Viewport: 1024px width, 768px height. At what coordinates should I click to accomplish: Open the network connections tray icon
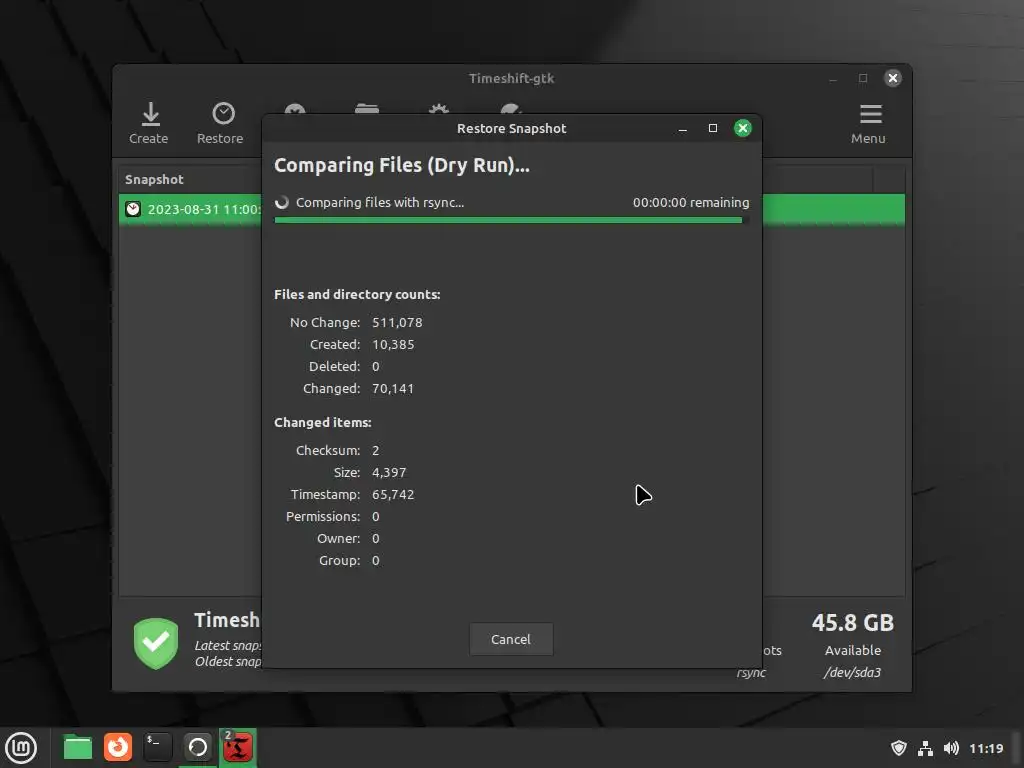coord(925,748)
